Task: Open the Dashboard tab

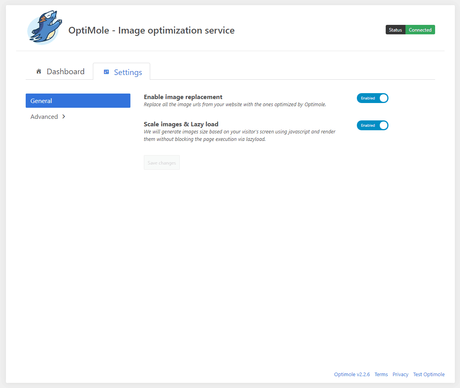Action: [x=60, y=71]
